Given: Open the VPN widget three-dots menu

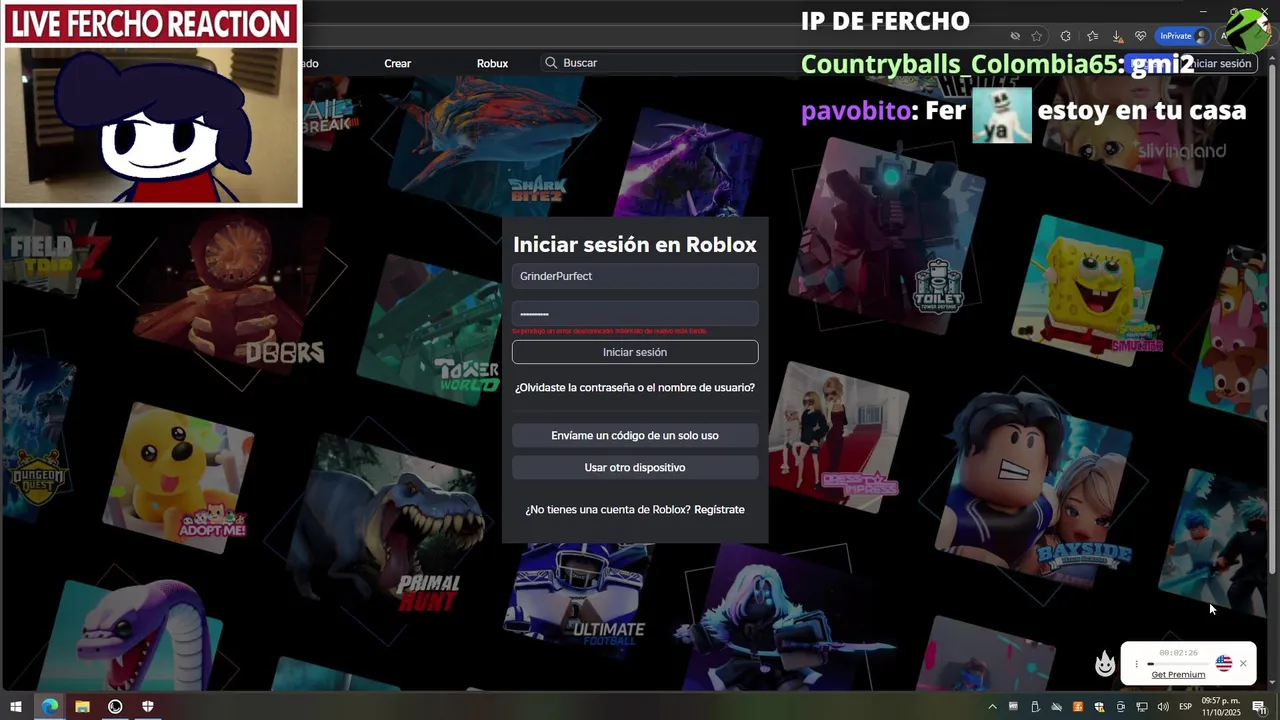Looking at the screenshot, I should click(1136, 664).
